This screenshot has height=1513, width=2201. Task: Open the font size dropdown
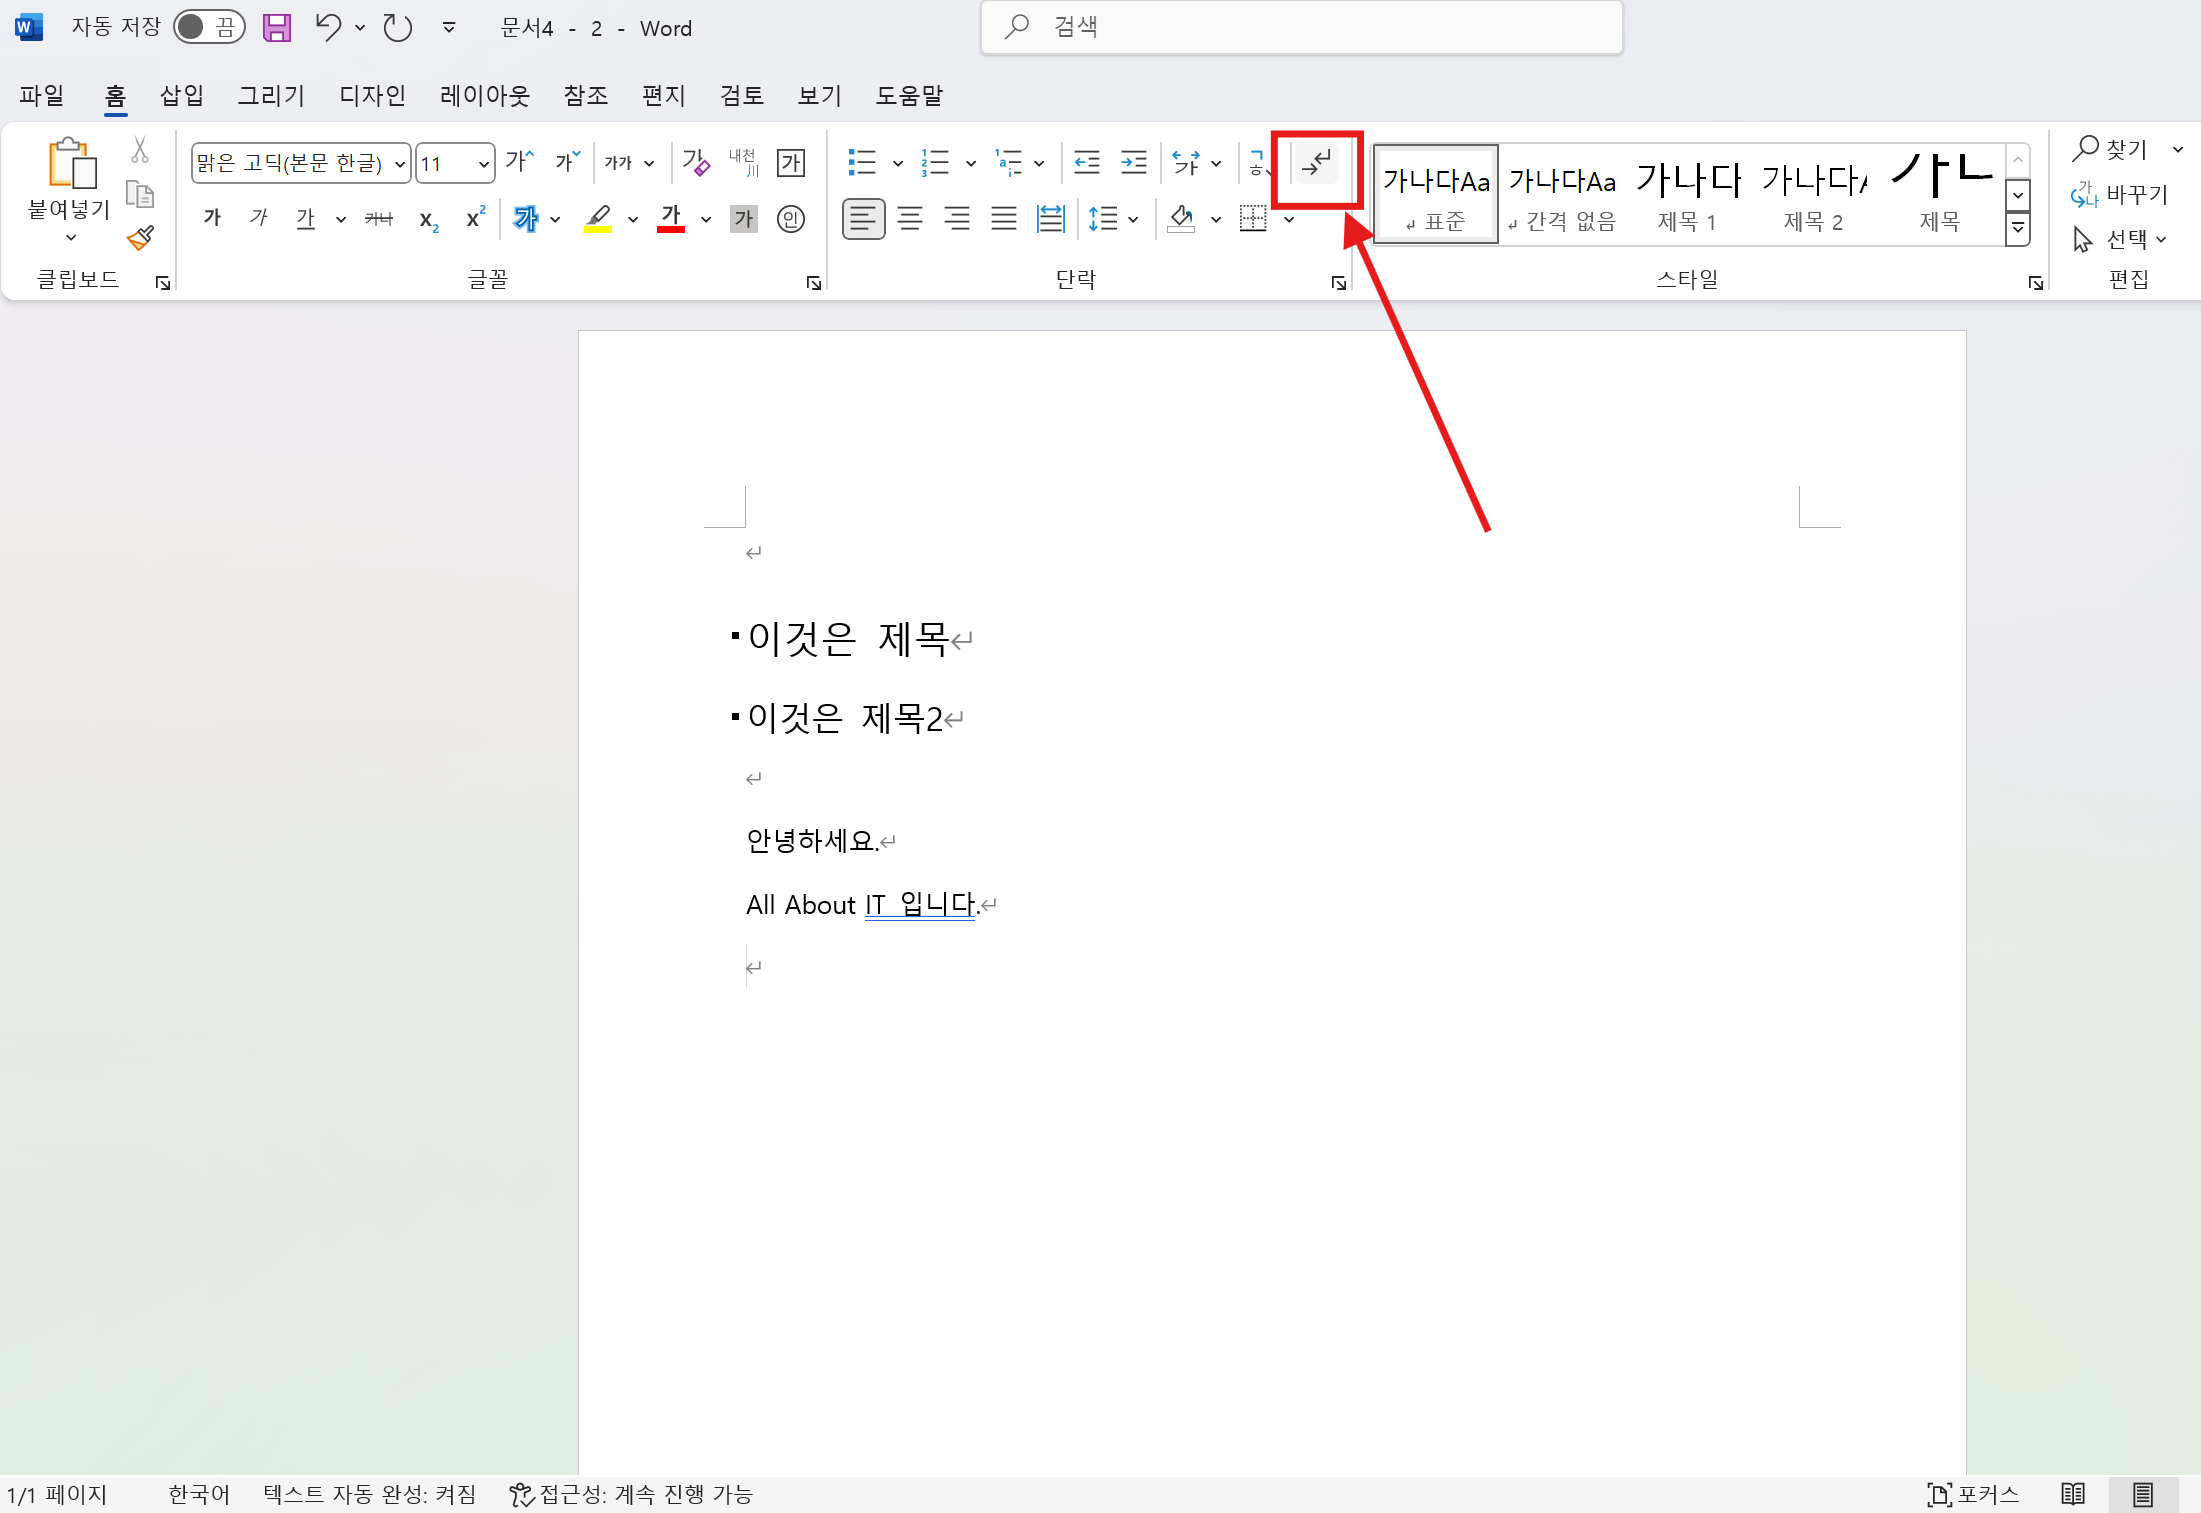pos(483,164)
